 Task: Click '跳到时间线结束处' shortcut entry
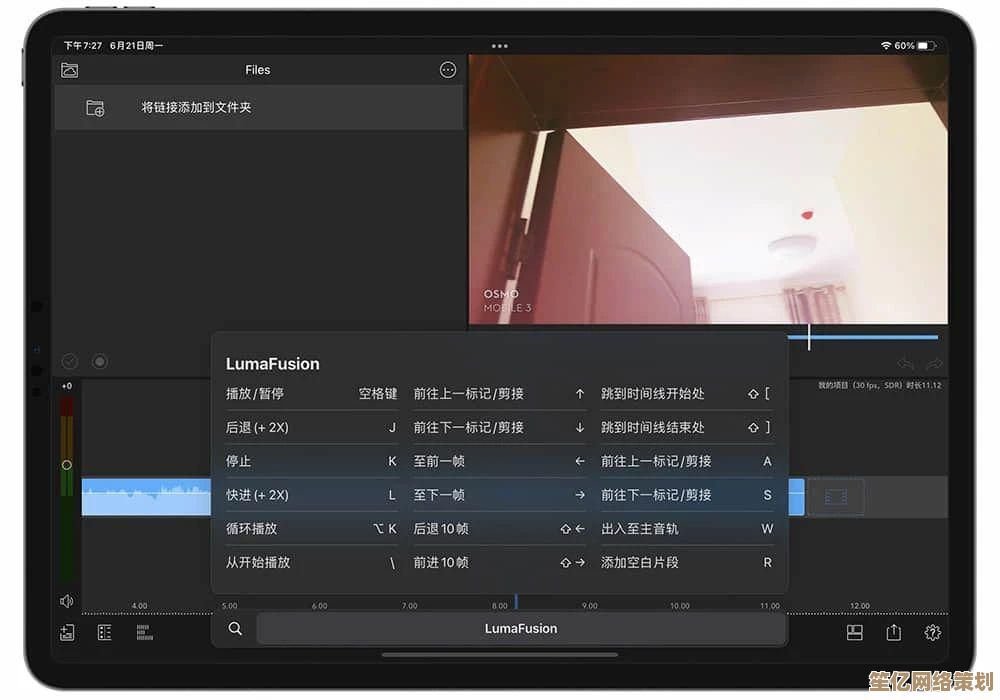click(687, 427)
